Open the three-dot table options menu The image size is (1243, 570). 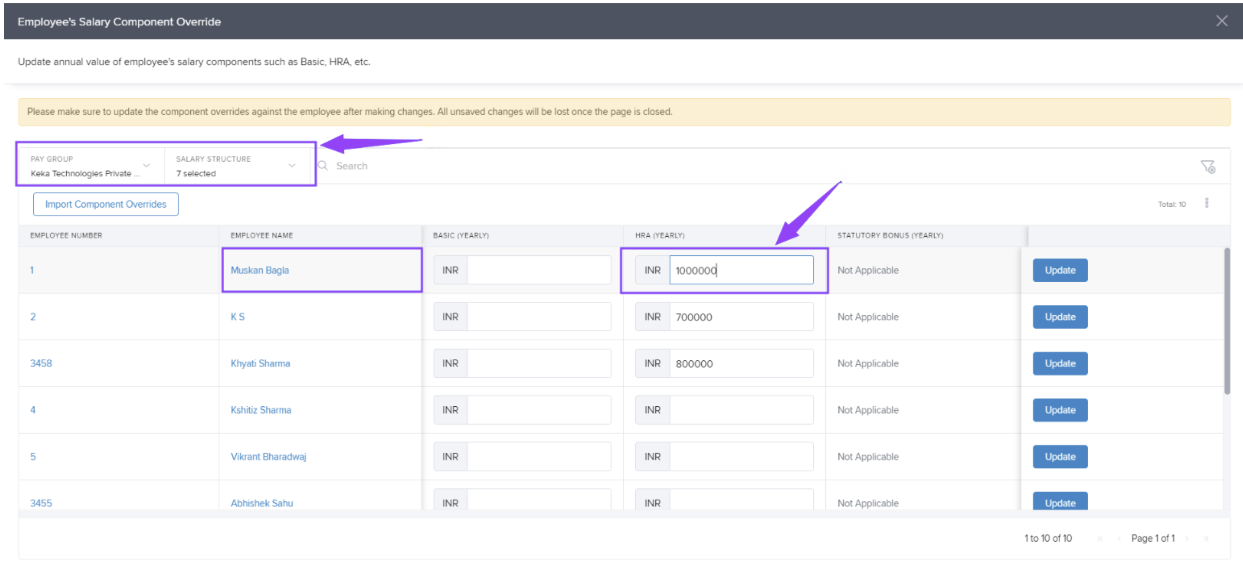pos(1207,204)
